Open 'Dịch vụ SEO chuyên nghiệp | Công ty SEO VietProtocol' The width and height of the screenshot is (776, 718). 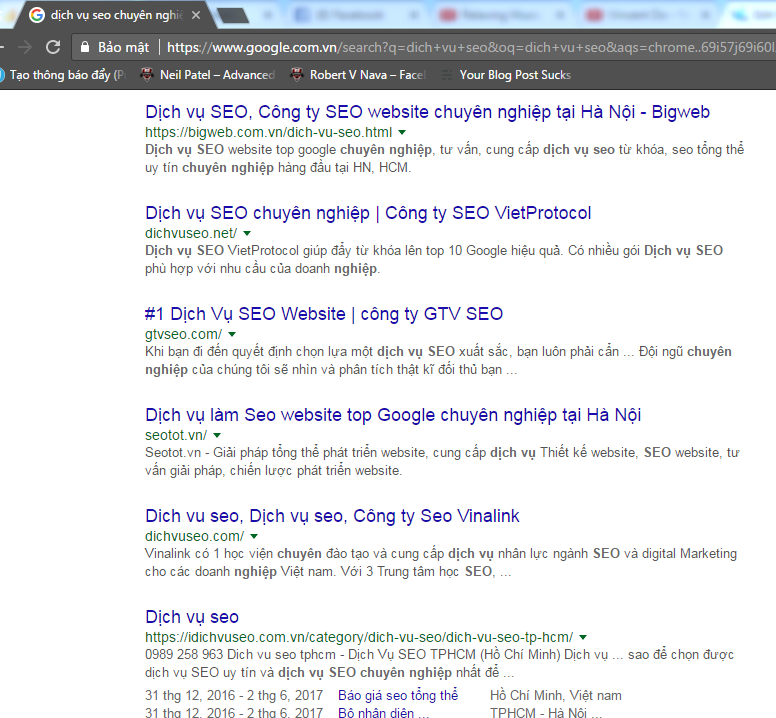[x=368, y=213]
